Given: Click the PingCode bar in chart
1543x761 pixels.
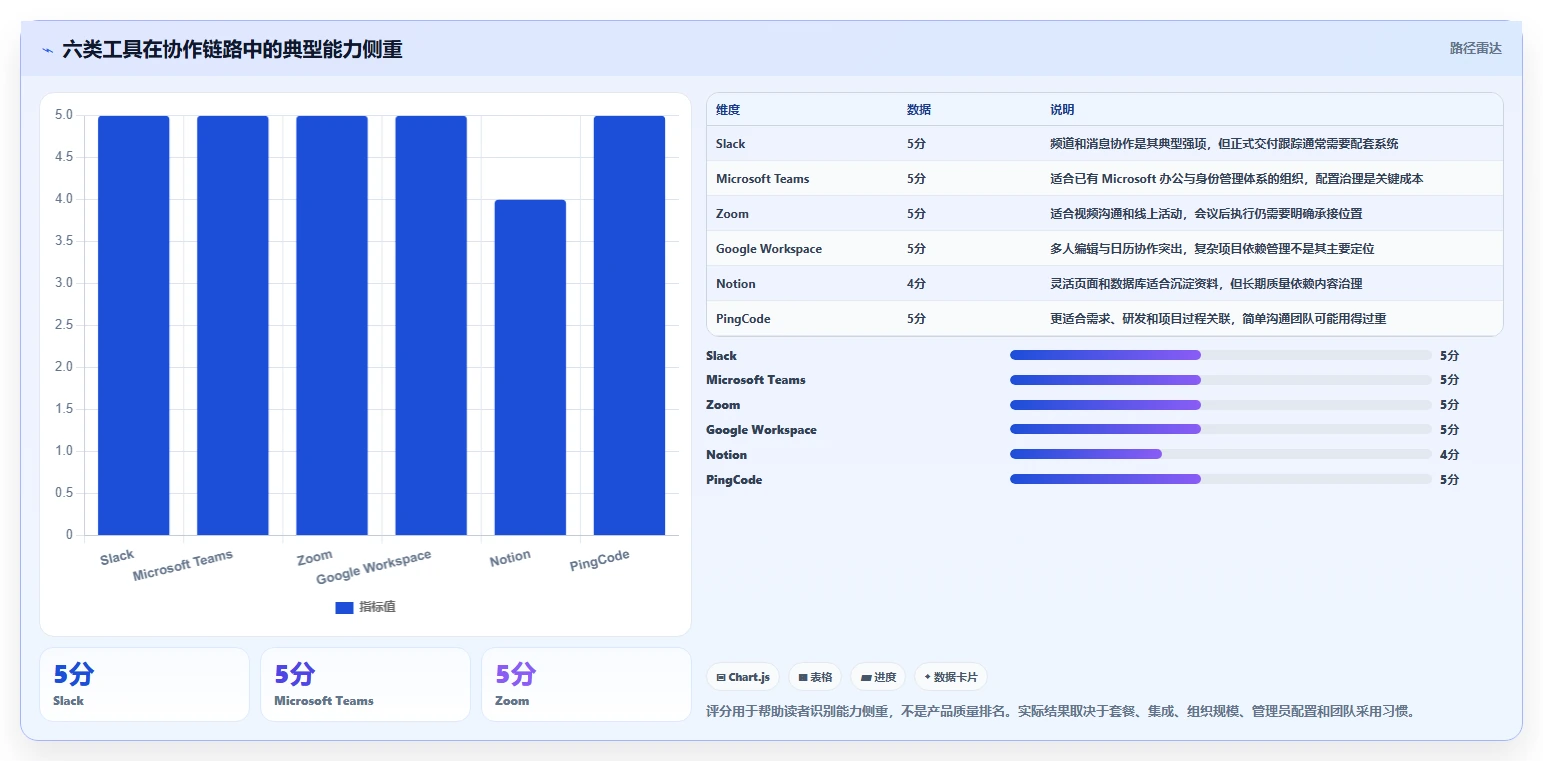Looking at the screenshot, I should pyautogui.click(x=630, y=325).
